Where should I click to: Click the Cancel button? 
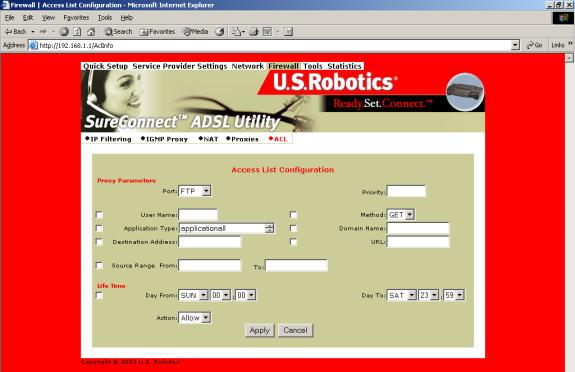coord(295,330)
